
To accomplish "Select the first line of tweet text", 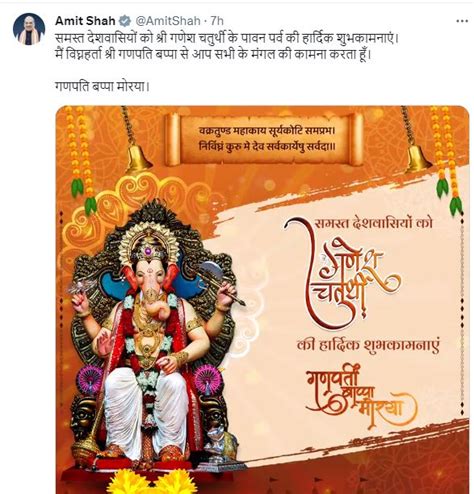I will (227, 38).
